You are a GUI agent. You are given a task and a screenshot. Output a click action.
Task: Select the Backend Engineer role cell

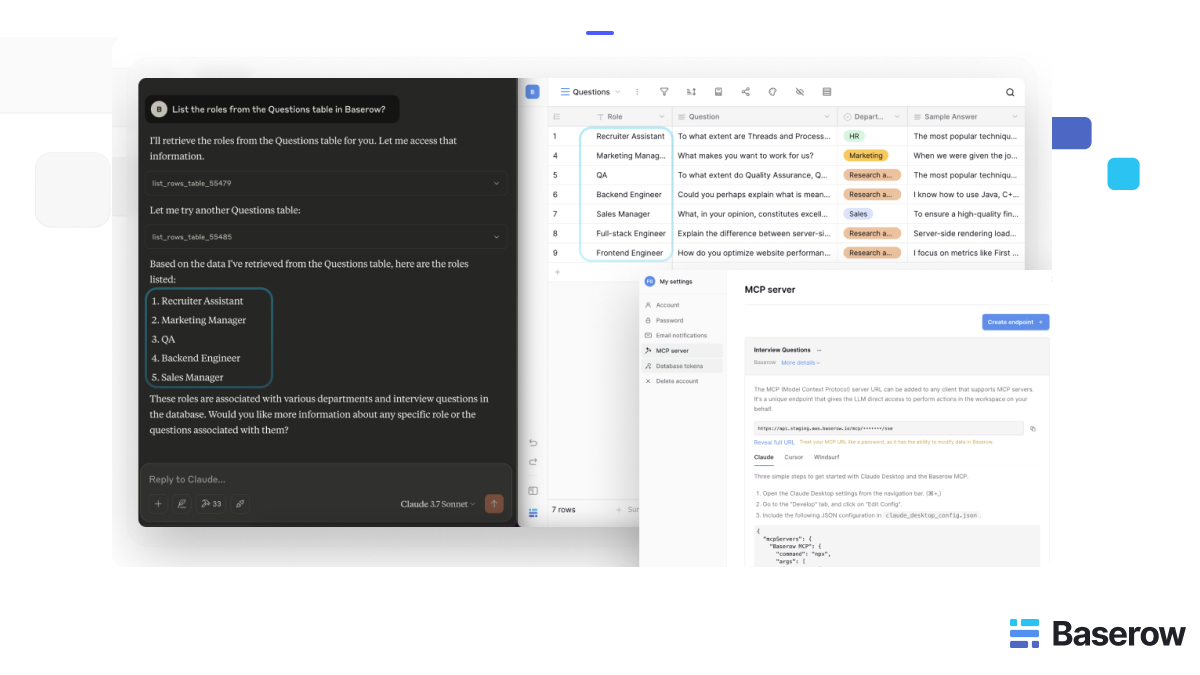630,194
